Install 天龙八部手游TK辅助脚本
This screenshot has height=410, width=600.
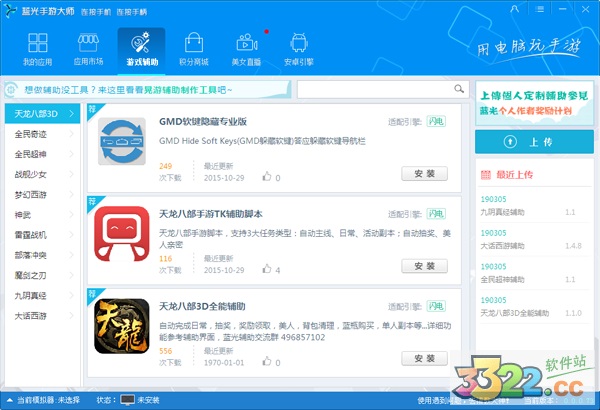point(424,266)
